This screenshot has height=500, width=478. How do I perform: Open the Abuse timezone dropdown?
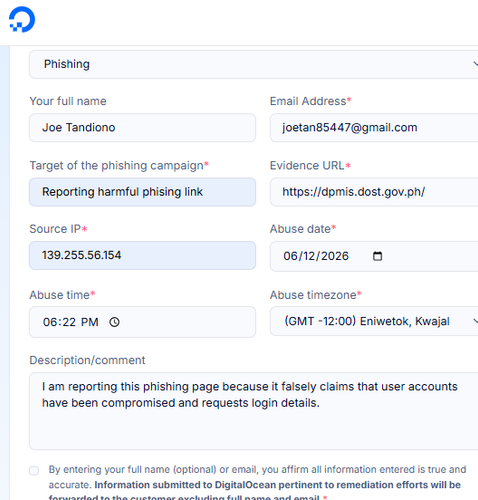pyautogui.click(x=374, y=321)
